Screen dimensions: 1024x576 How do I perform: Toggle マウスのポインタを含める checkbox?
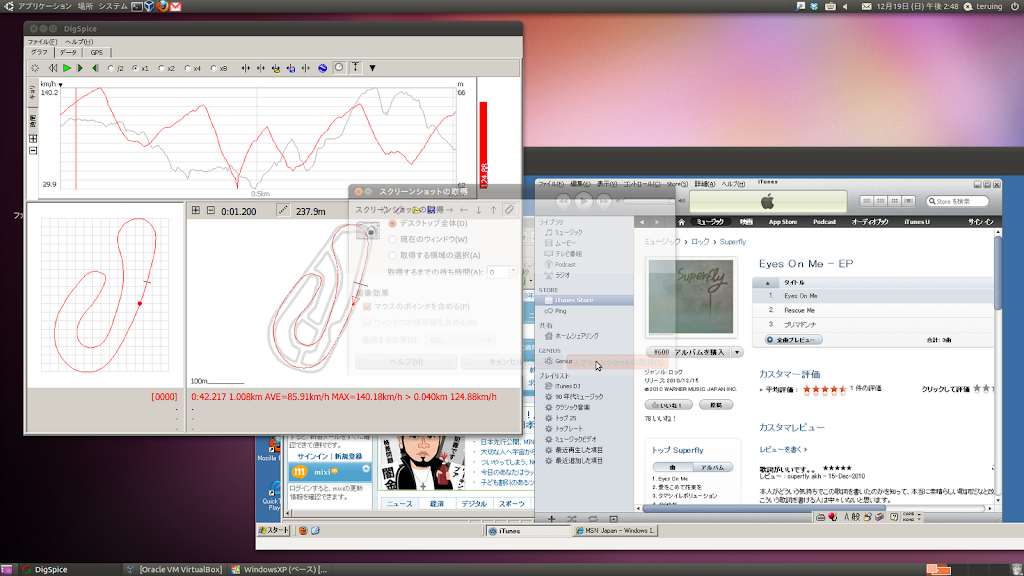(367, 306)
